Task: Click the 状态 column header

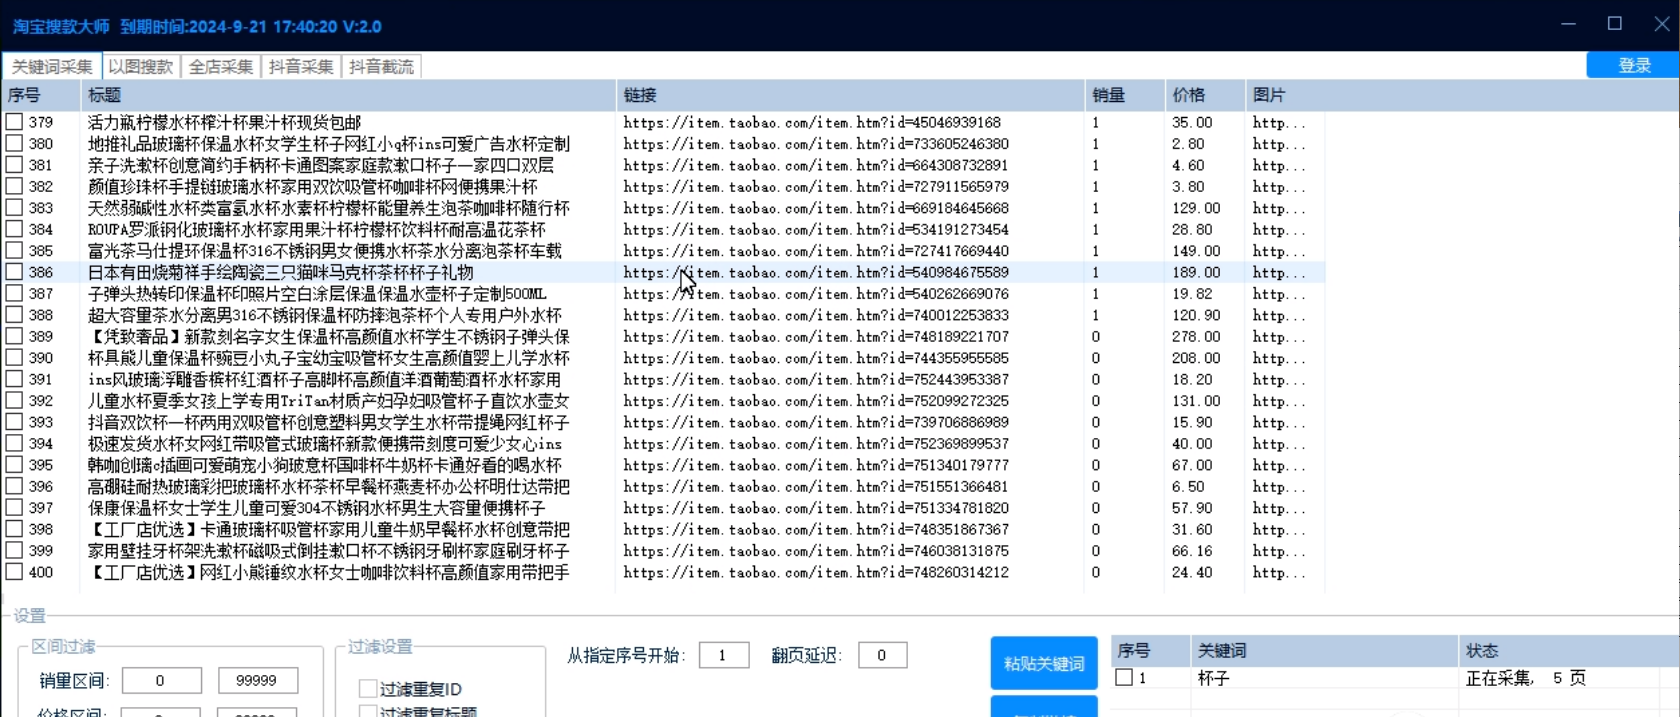Action: pyautogui.click(x=1569, y=651)
